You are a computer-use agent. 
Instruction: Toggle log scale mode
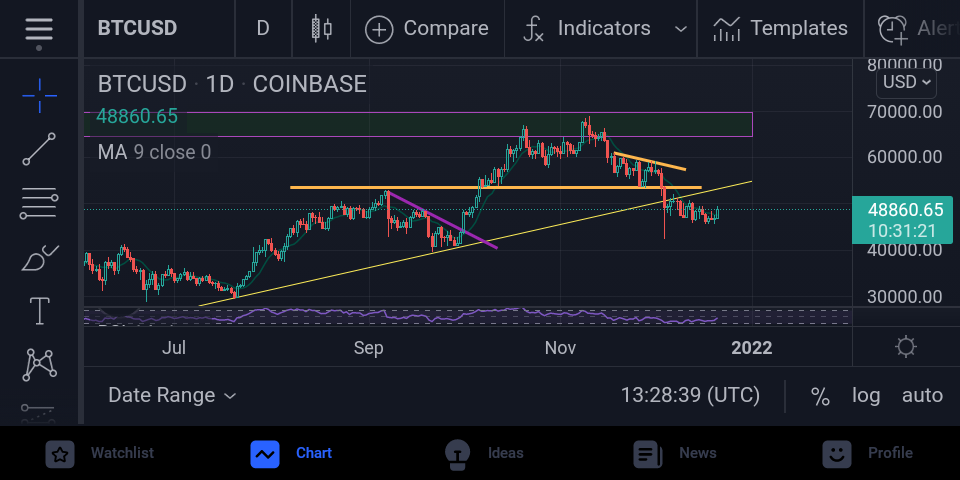[x=866, y=396]
